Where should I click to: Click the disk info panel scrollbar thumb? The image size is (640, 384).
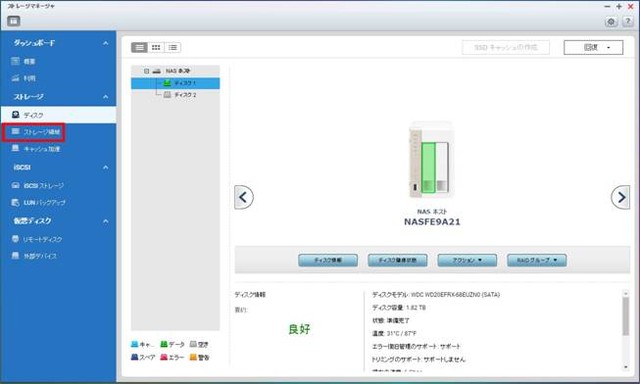626,316
